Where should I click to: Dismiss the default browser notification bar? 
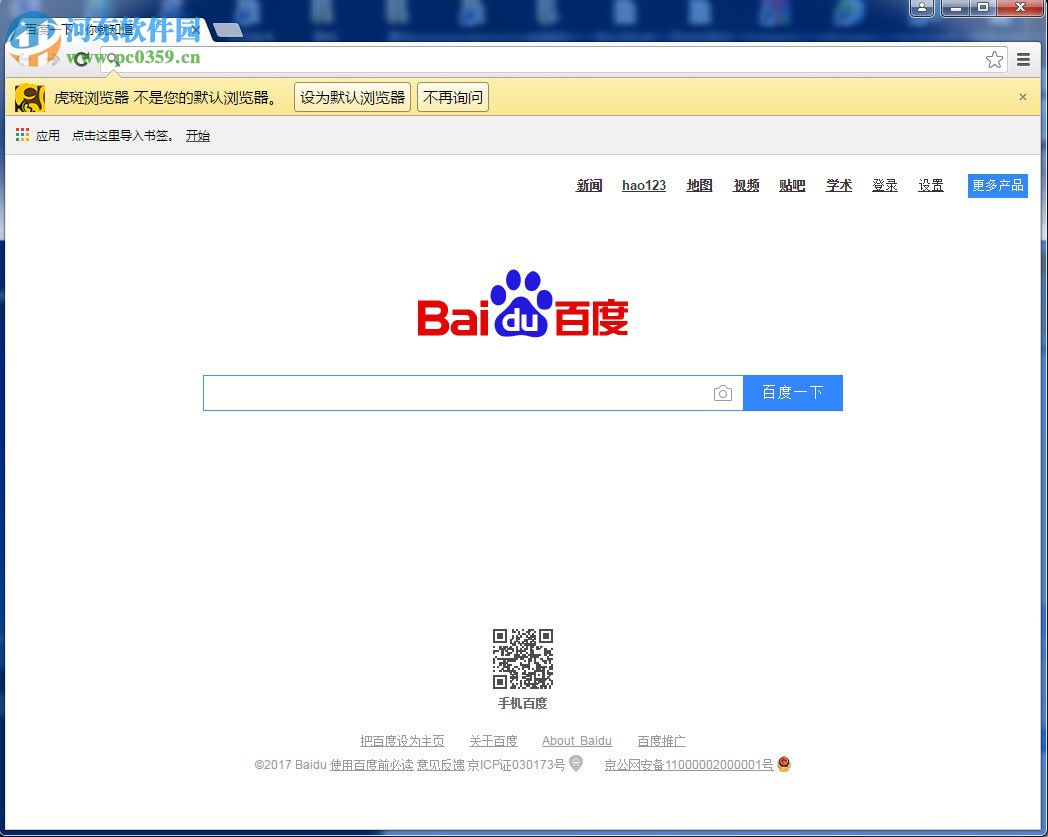pyautogui.click(x=1022, y=97)
